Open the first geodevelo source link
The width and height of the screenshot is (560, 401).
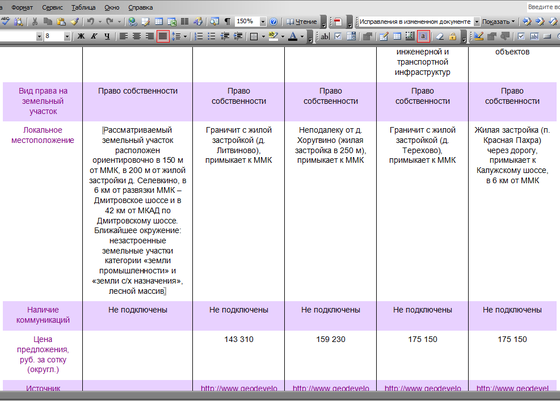point(239,388)
